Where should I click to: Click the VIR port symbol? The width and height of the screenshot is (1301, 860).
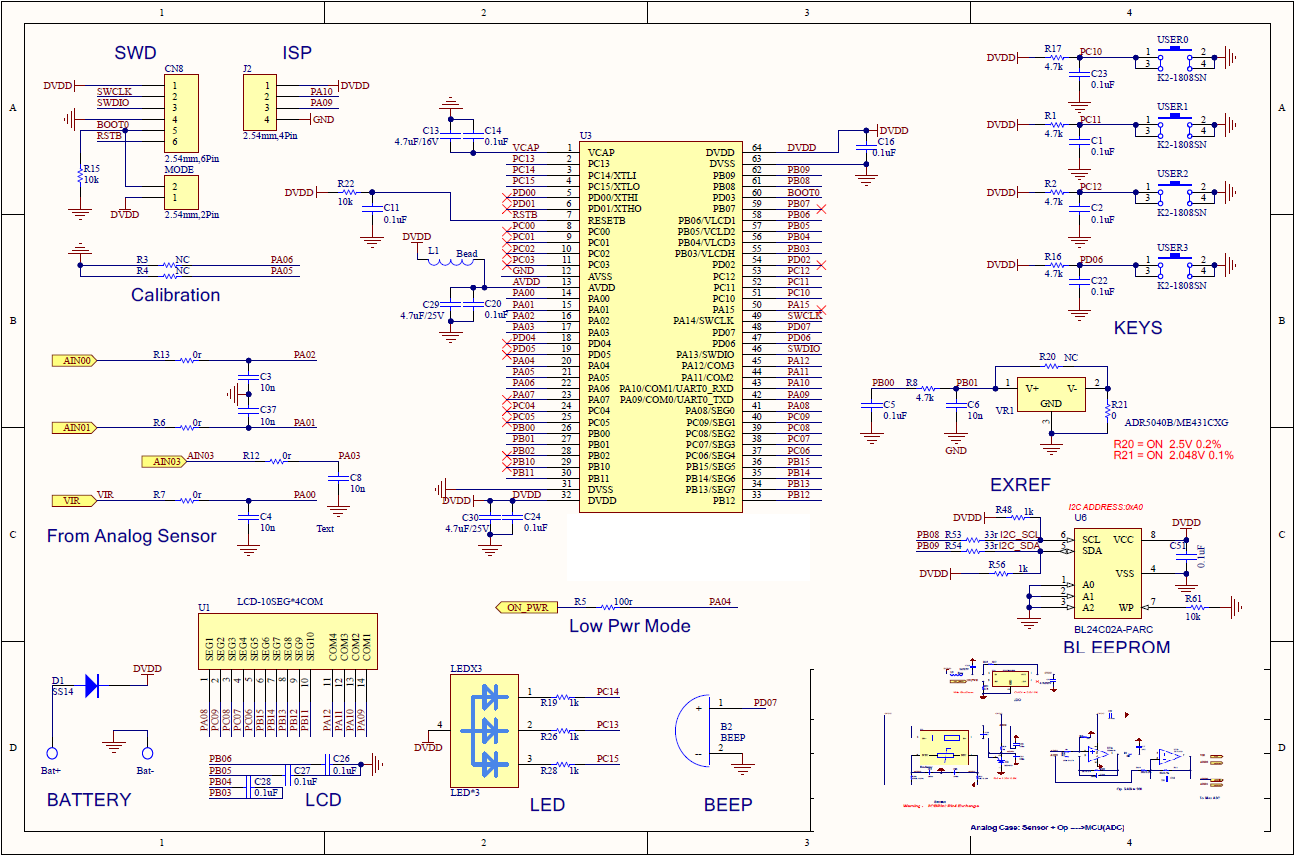[74, 500]
